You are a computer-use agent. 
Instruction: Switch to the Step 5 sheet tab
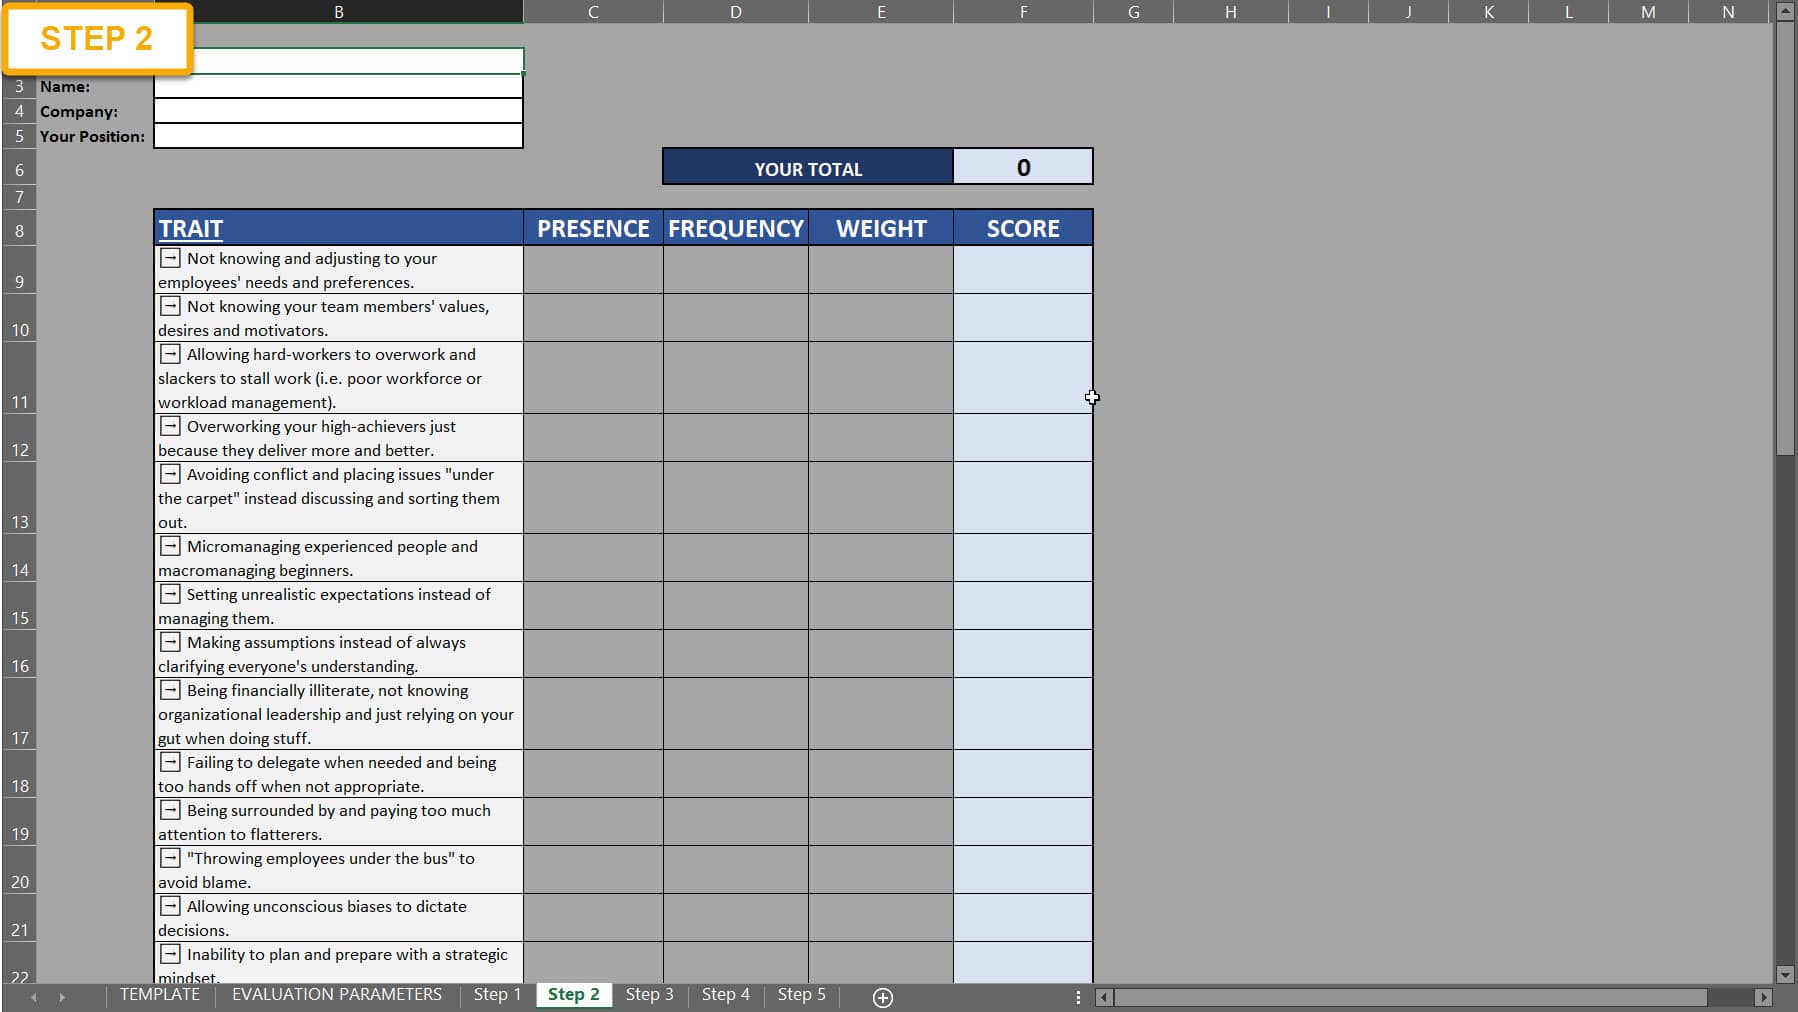point(801,995)
